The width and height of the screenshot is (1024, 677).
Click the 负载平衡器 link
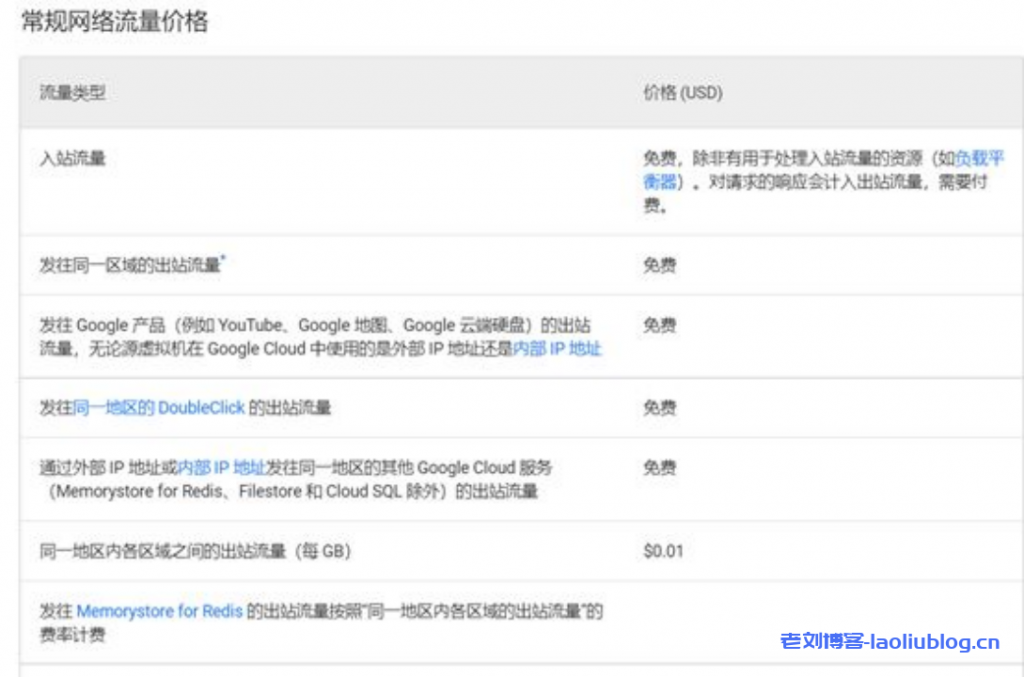(x=980, y=159)
